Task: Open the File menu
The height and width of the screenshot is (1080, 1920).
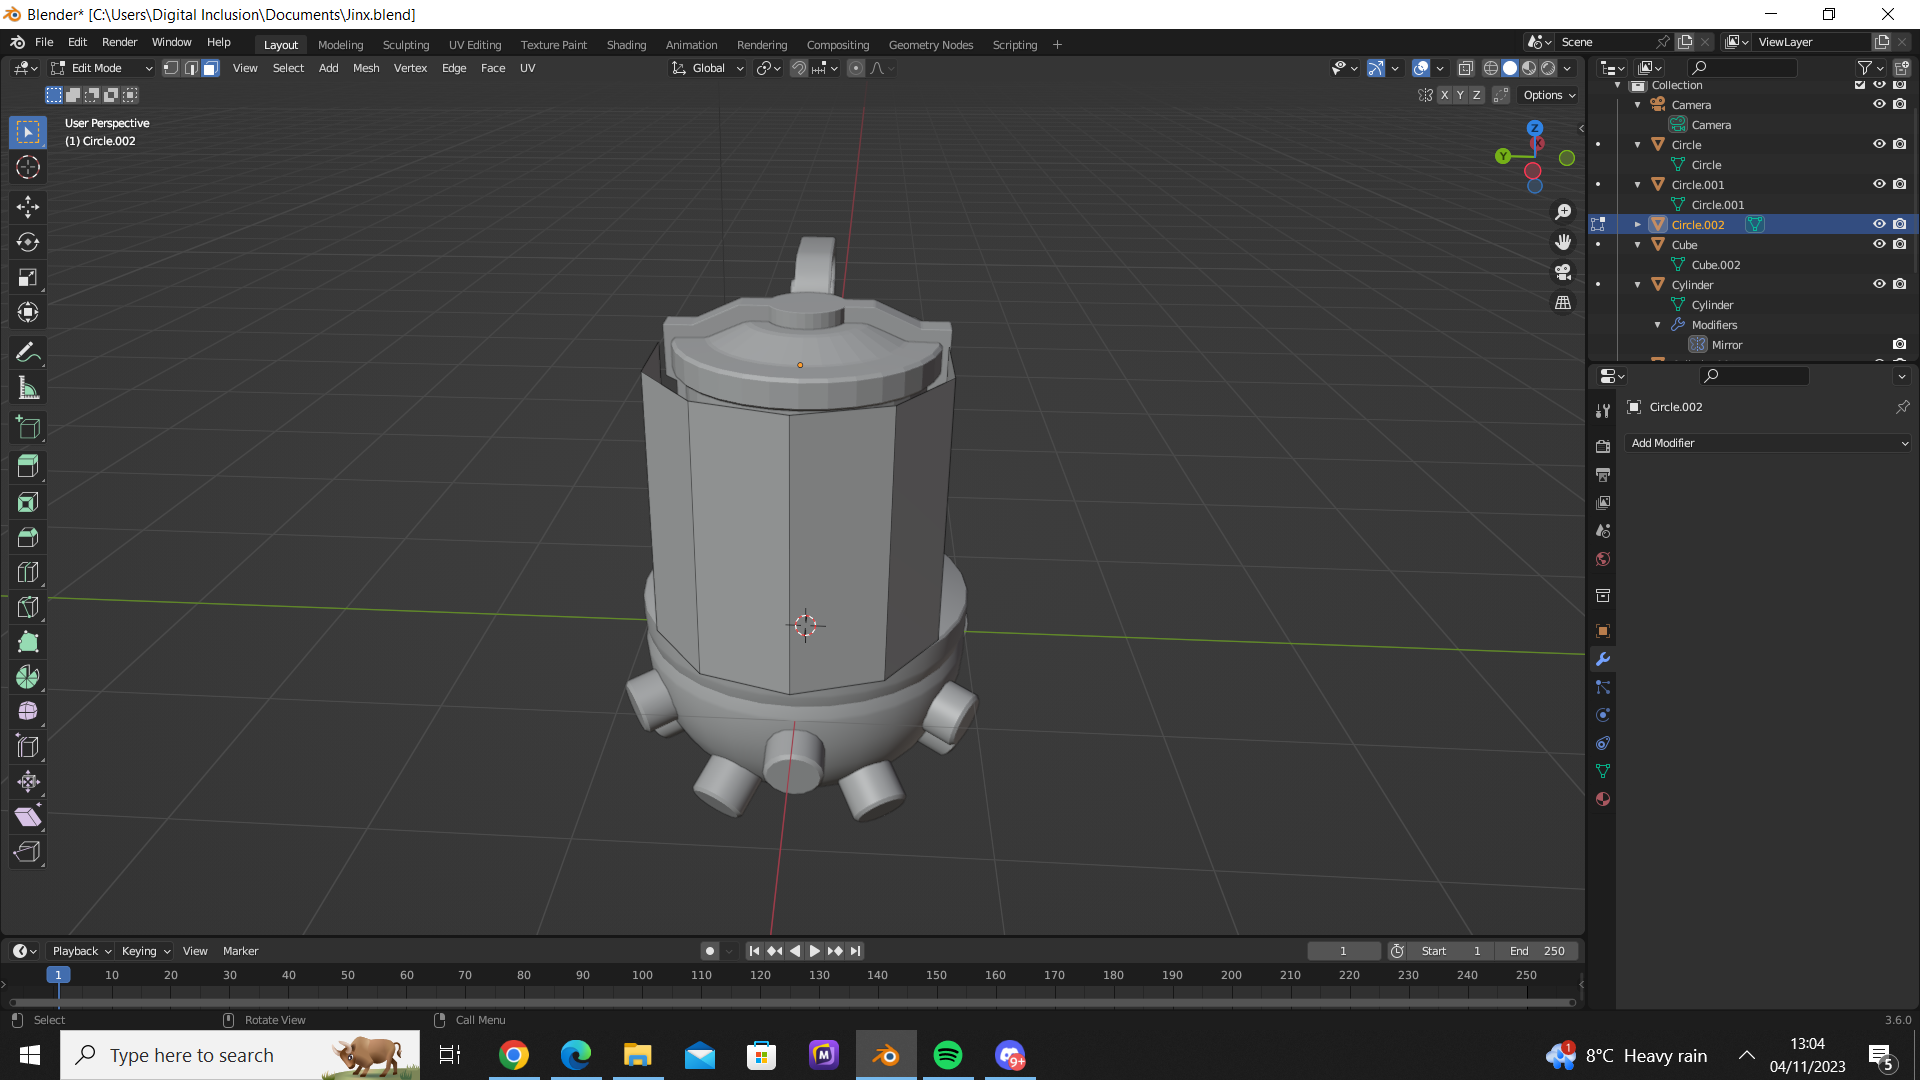Action: pos(44,42)
